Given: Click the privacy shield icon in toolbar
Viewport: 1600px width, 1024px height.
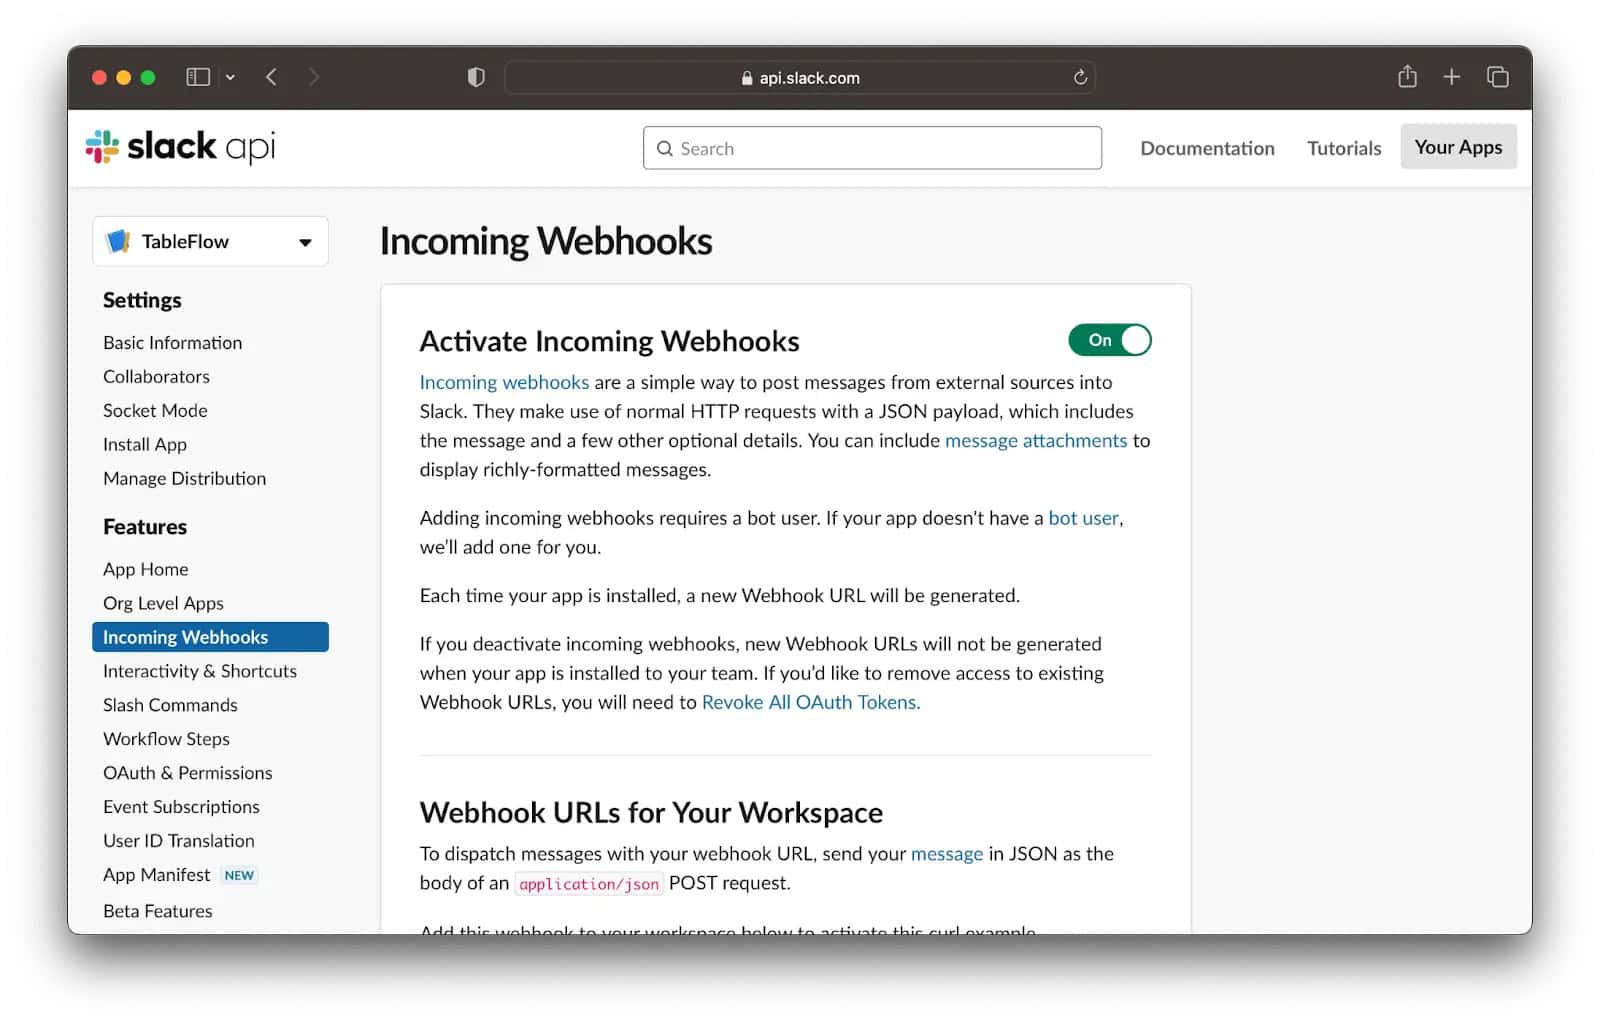Looking at the screenshot, I should pos(476,76).
